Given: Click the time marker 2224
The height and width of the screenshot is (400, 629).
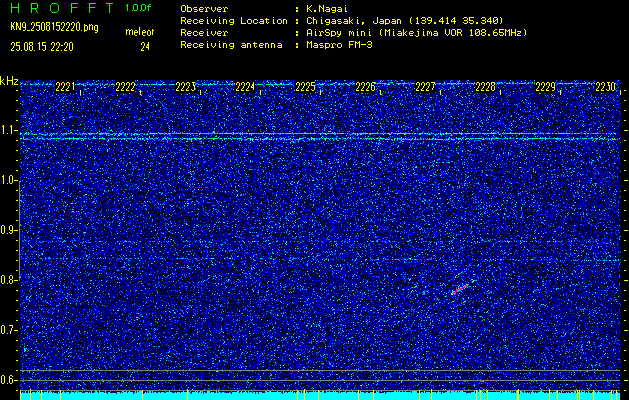Looking at the screenshot, I should (245, 87).
